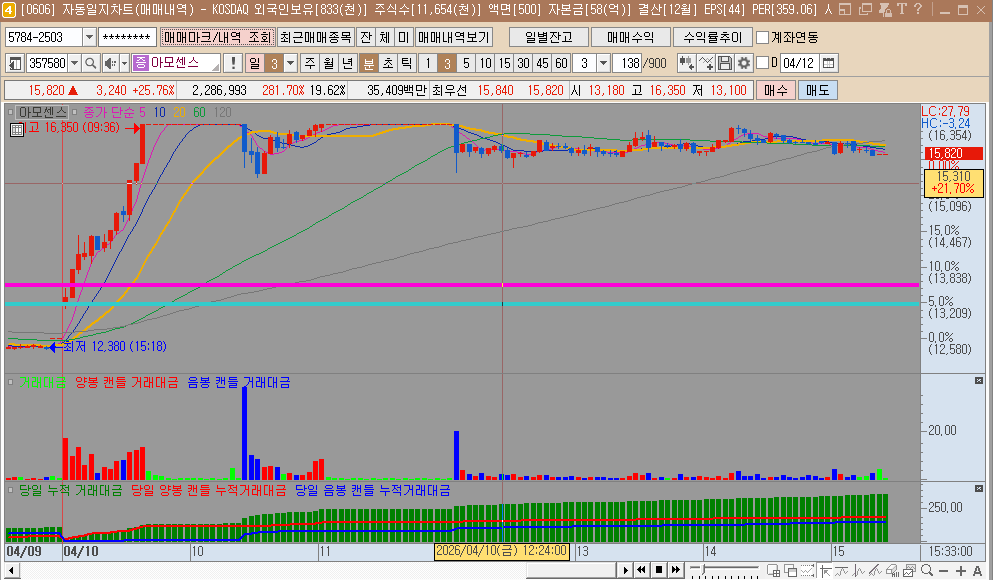Click the 매매내역보기 button
The image size is (993, 580).
454,37
